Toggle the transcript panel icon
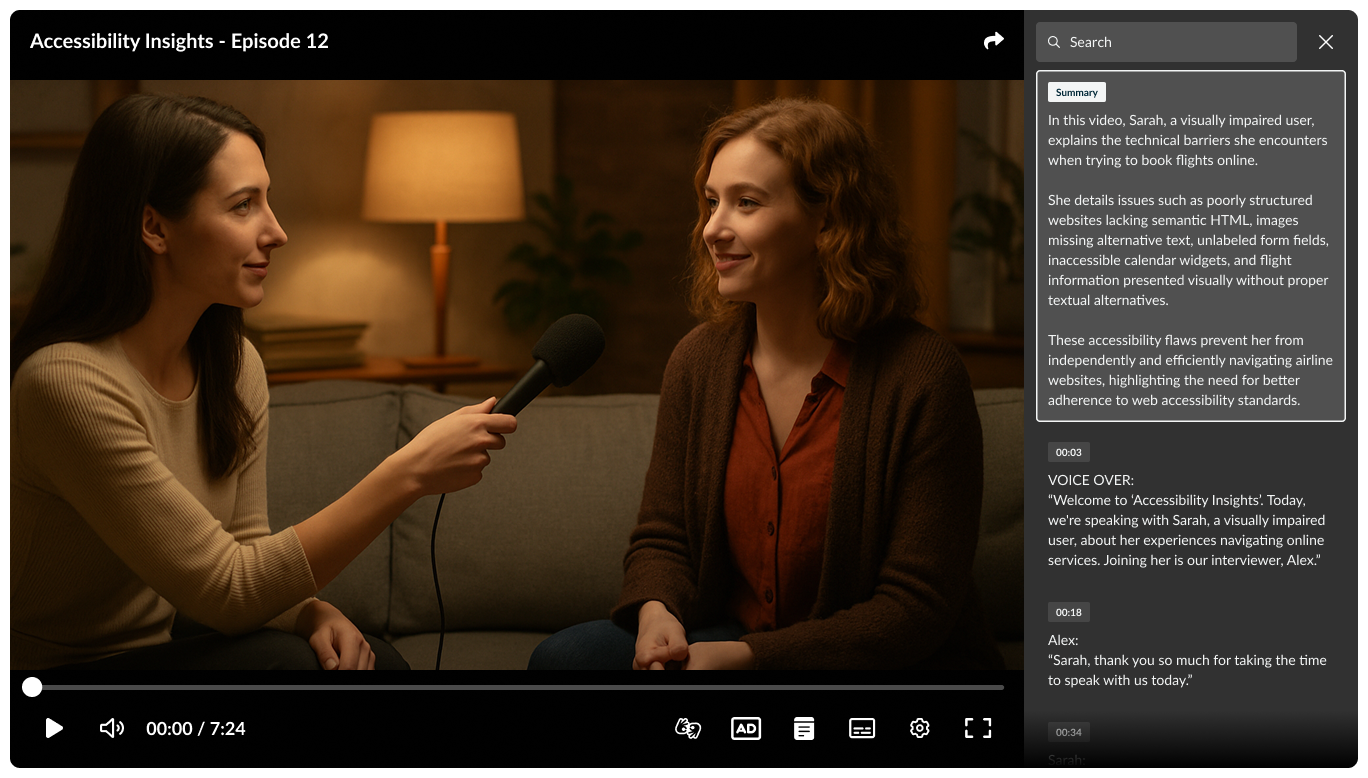Screen dimensions: 1368x778 (x=804, y=728)
